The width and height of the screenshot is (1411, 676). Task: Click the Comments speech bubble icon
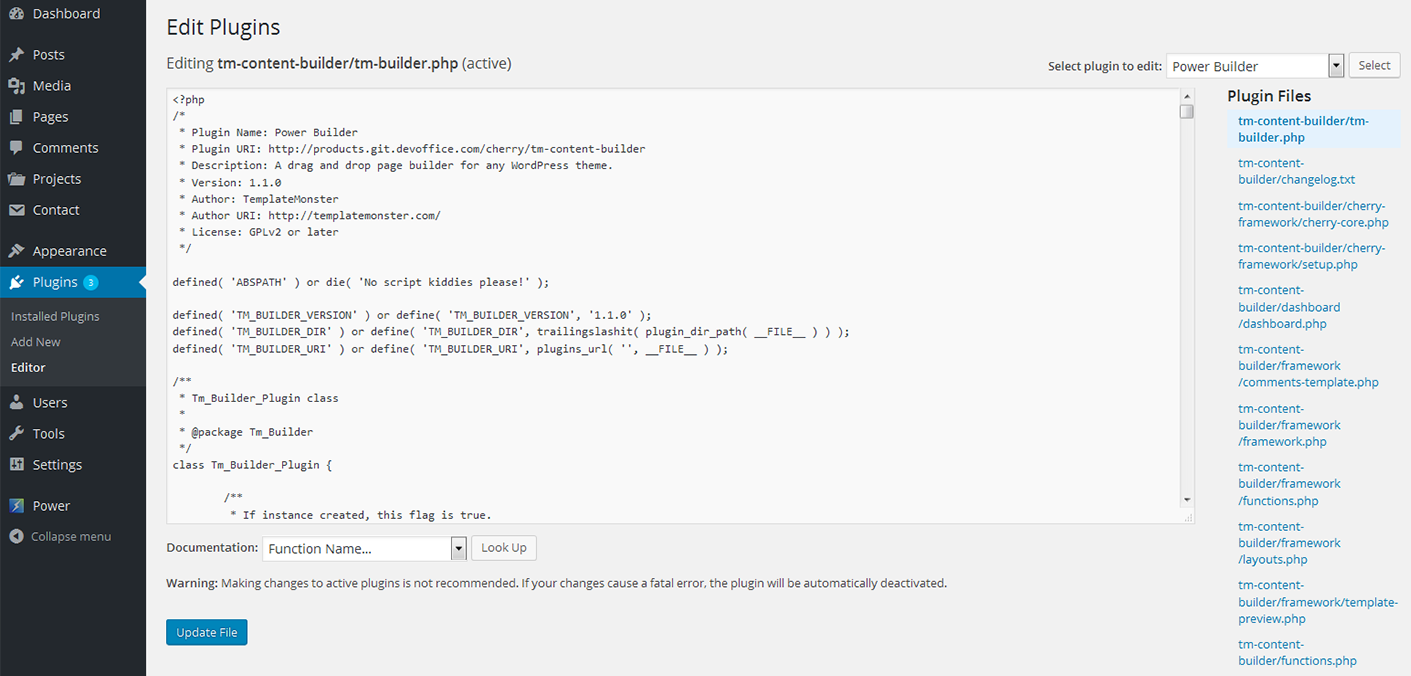click(16, 148)
